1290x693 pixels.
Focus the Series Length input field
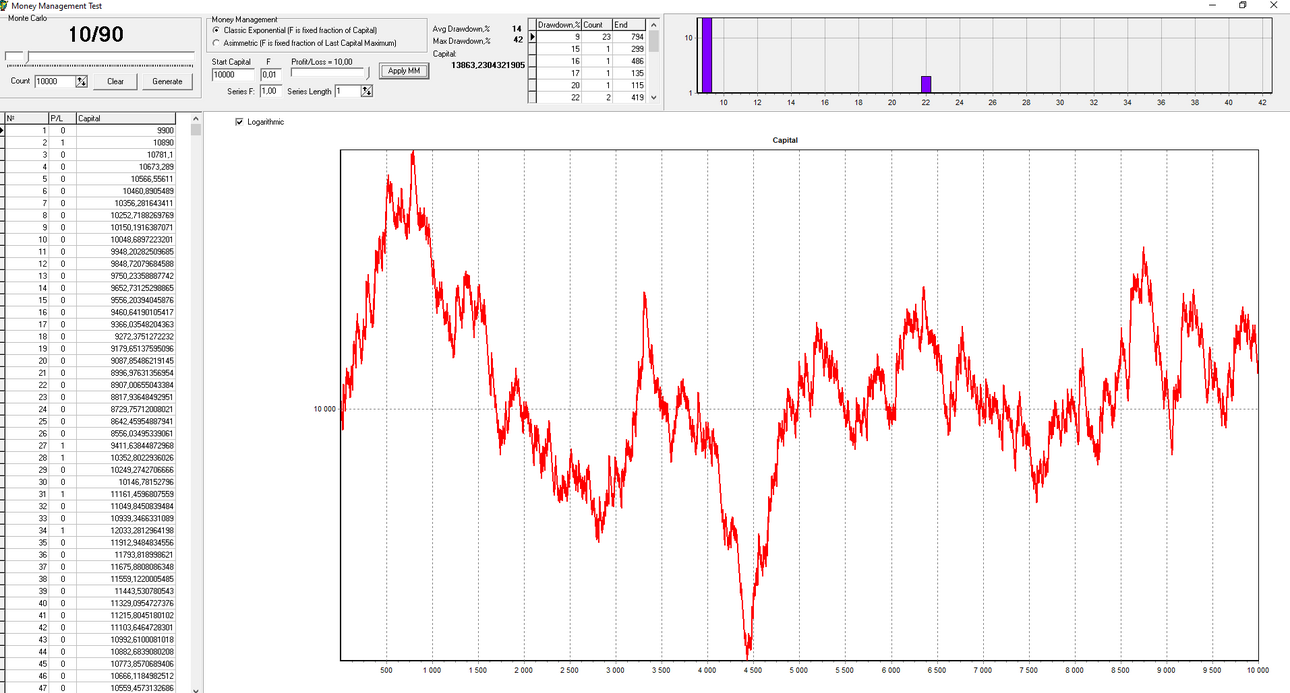coord(348,91)
